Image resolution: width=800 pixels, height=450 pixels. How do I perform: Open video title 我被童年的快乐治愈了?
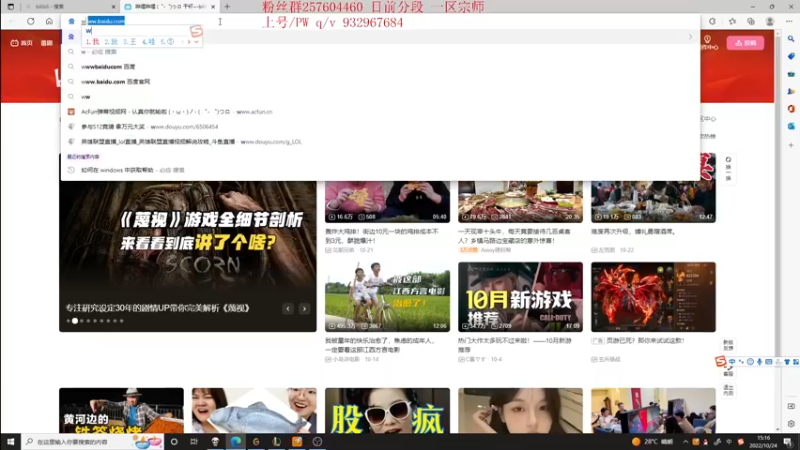click(380, 345)
